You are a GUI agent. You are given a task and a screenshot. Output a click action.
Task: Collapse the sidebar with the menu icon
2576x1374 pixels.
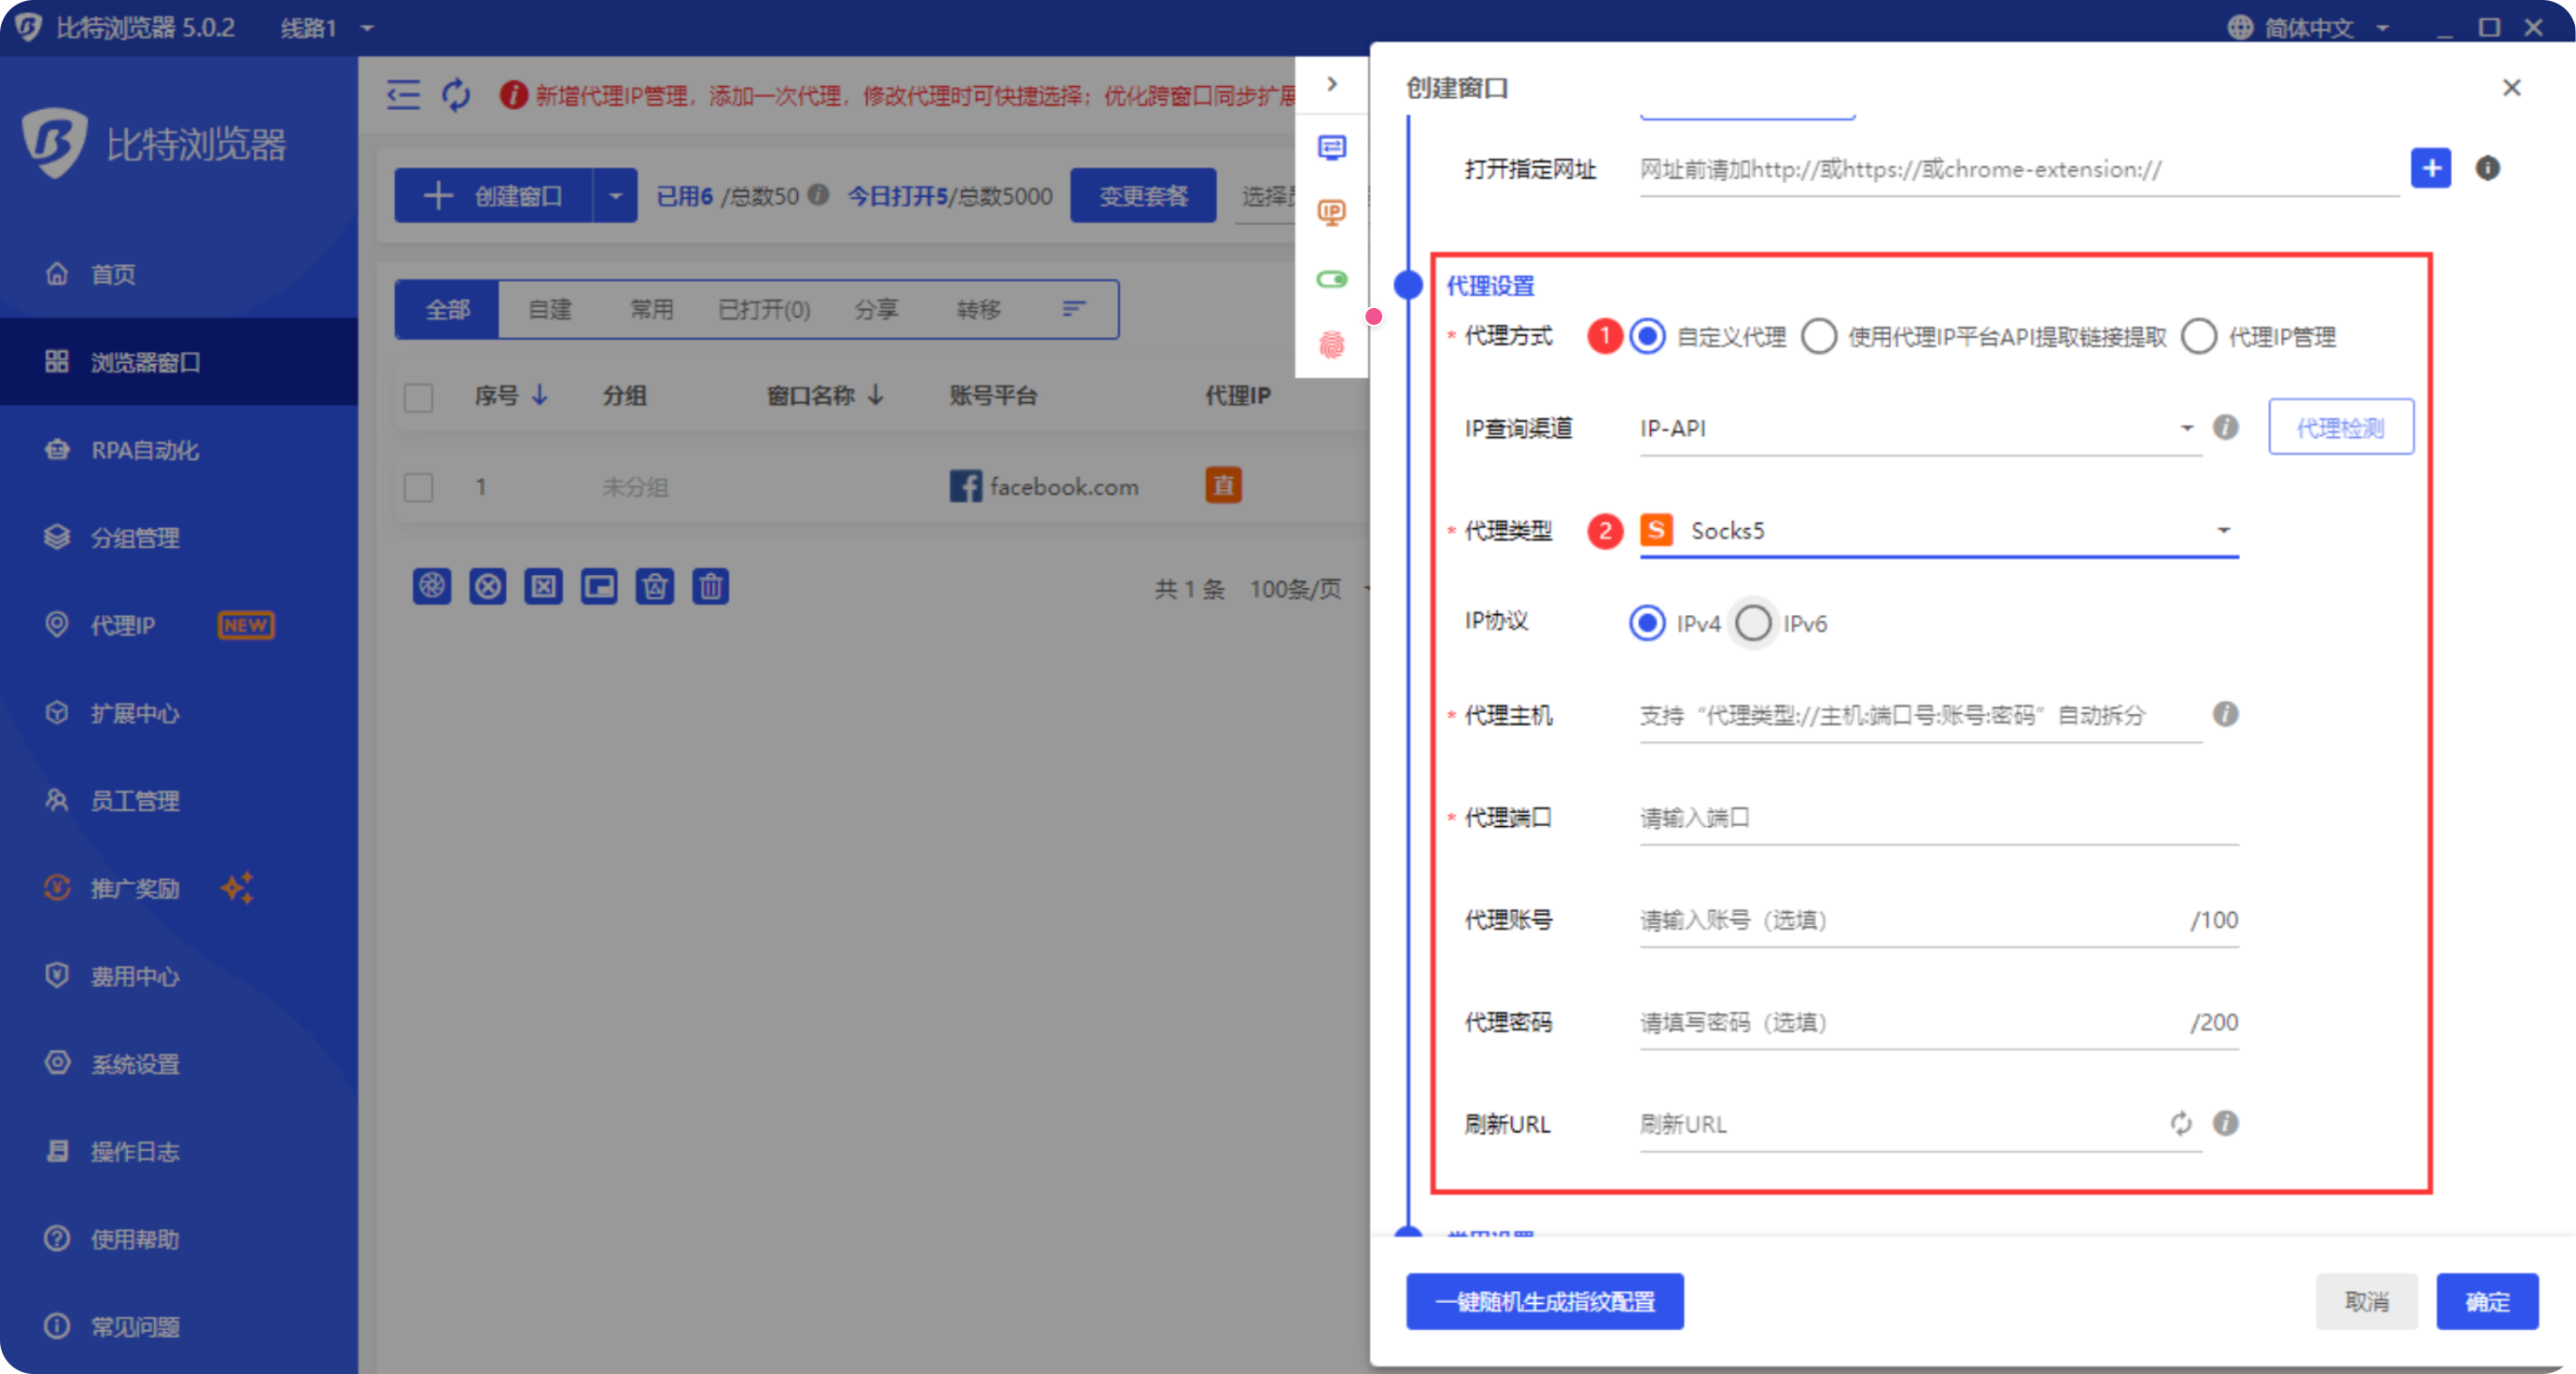[x=403, y=95]
